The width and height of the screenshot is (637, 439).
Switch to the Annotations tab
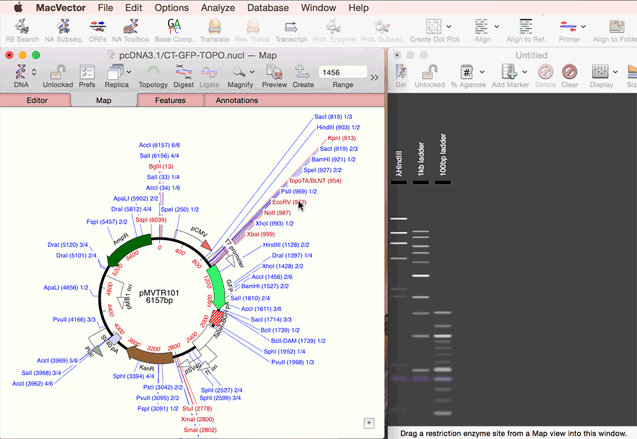pos(237,100)
